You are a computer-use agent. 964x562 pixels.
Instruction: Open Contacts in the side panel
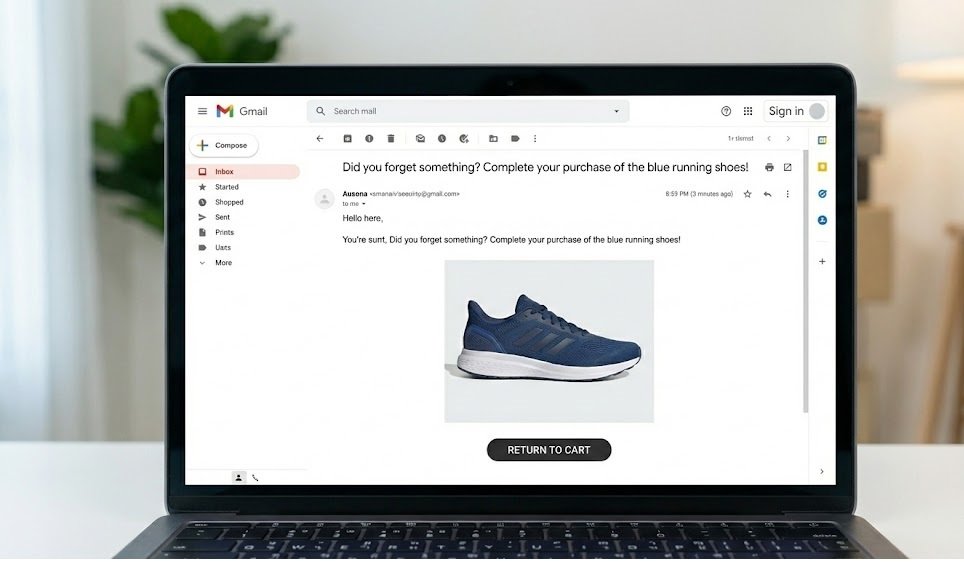coord(822,220)
